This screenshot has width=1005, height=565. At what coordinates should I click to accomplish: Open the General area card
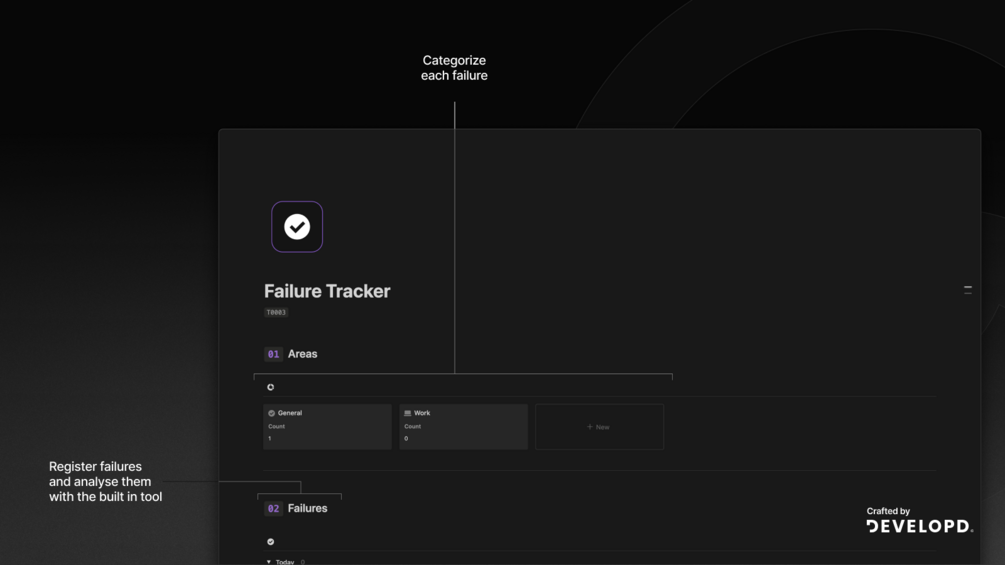327,427
